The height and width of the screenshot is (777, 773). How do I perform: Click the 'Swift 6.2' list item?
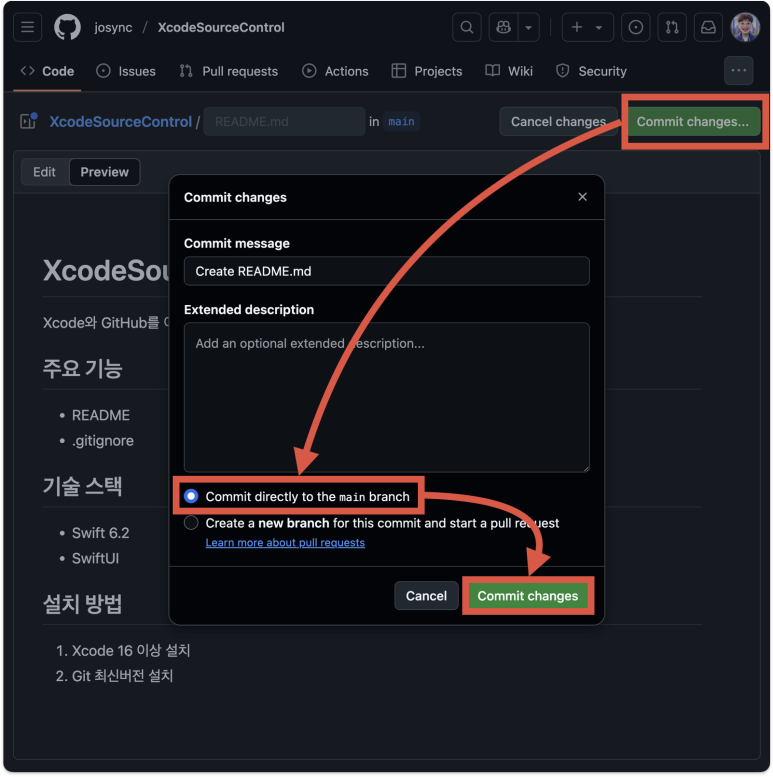tap(101, 533)
